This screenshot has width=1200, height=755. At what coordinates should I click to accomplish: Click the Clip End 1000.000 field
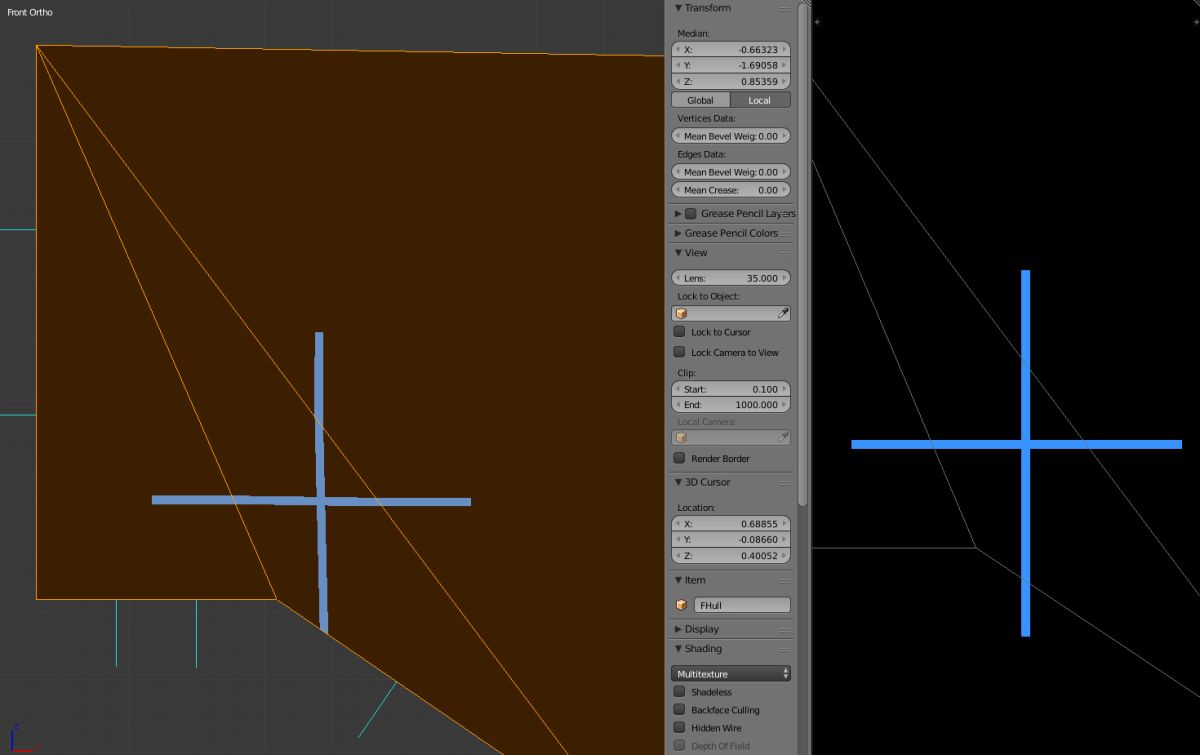731,405
